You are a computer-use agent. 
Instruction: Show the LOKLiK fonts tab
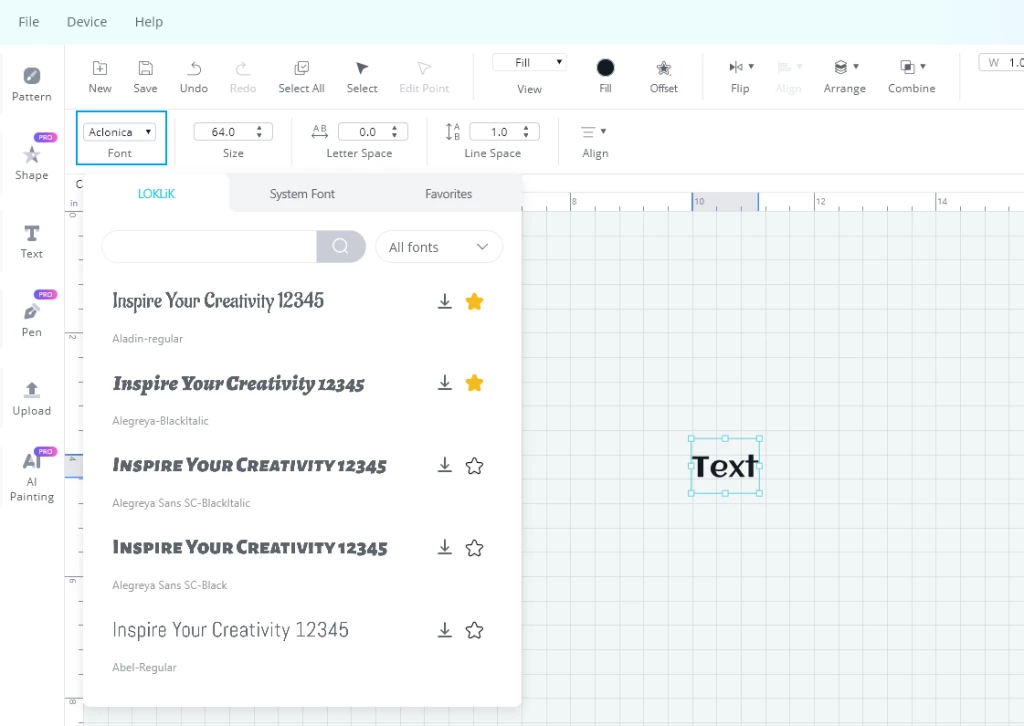click(x=157, y=194)
